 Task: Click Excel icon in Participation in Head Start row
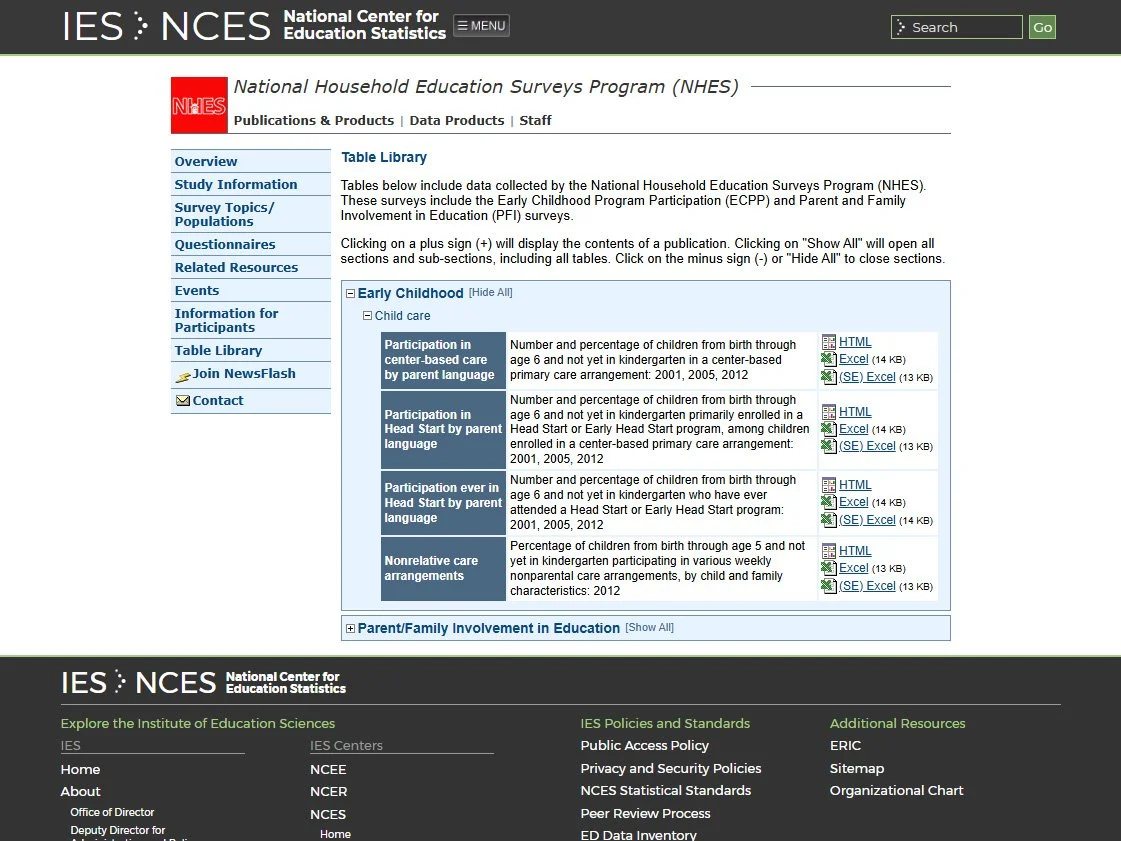pos(829,429)
